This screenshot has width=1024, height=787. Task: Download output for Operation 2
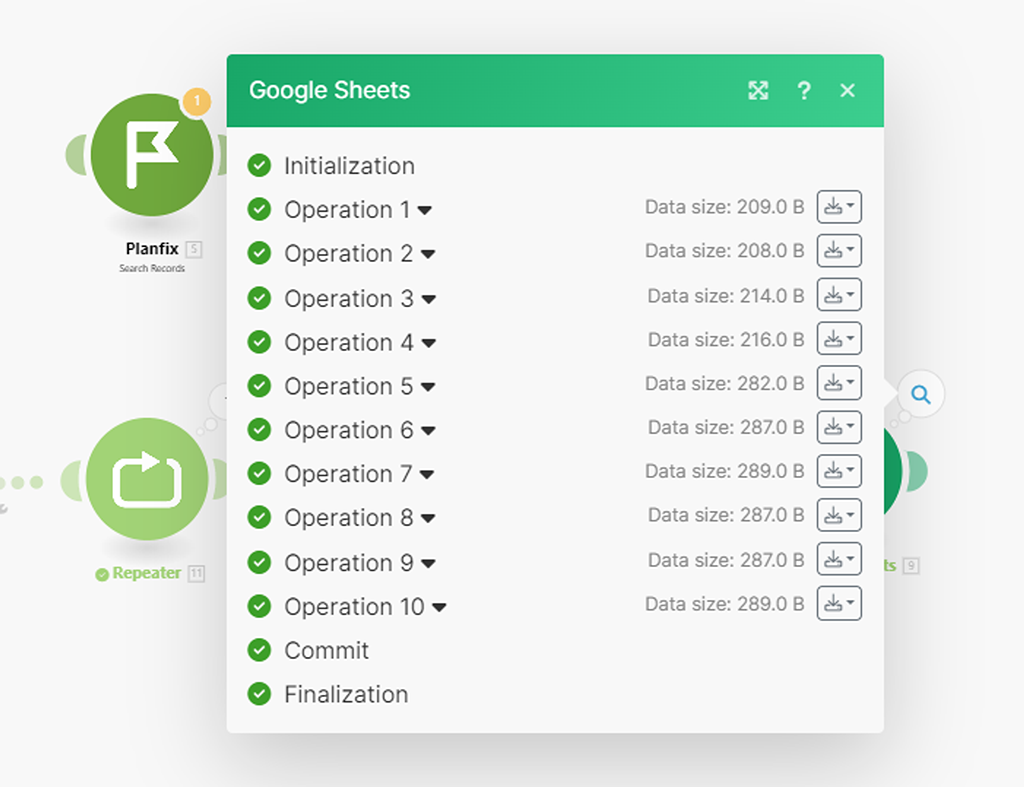pyautogui.click(x=839, y=251)
